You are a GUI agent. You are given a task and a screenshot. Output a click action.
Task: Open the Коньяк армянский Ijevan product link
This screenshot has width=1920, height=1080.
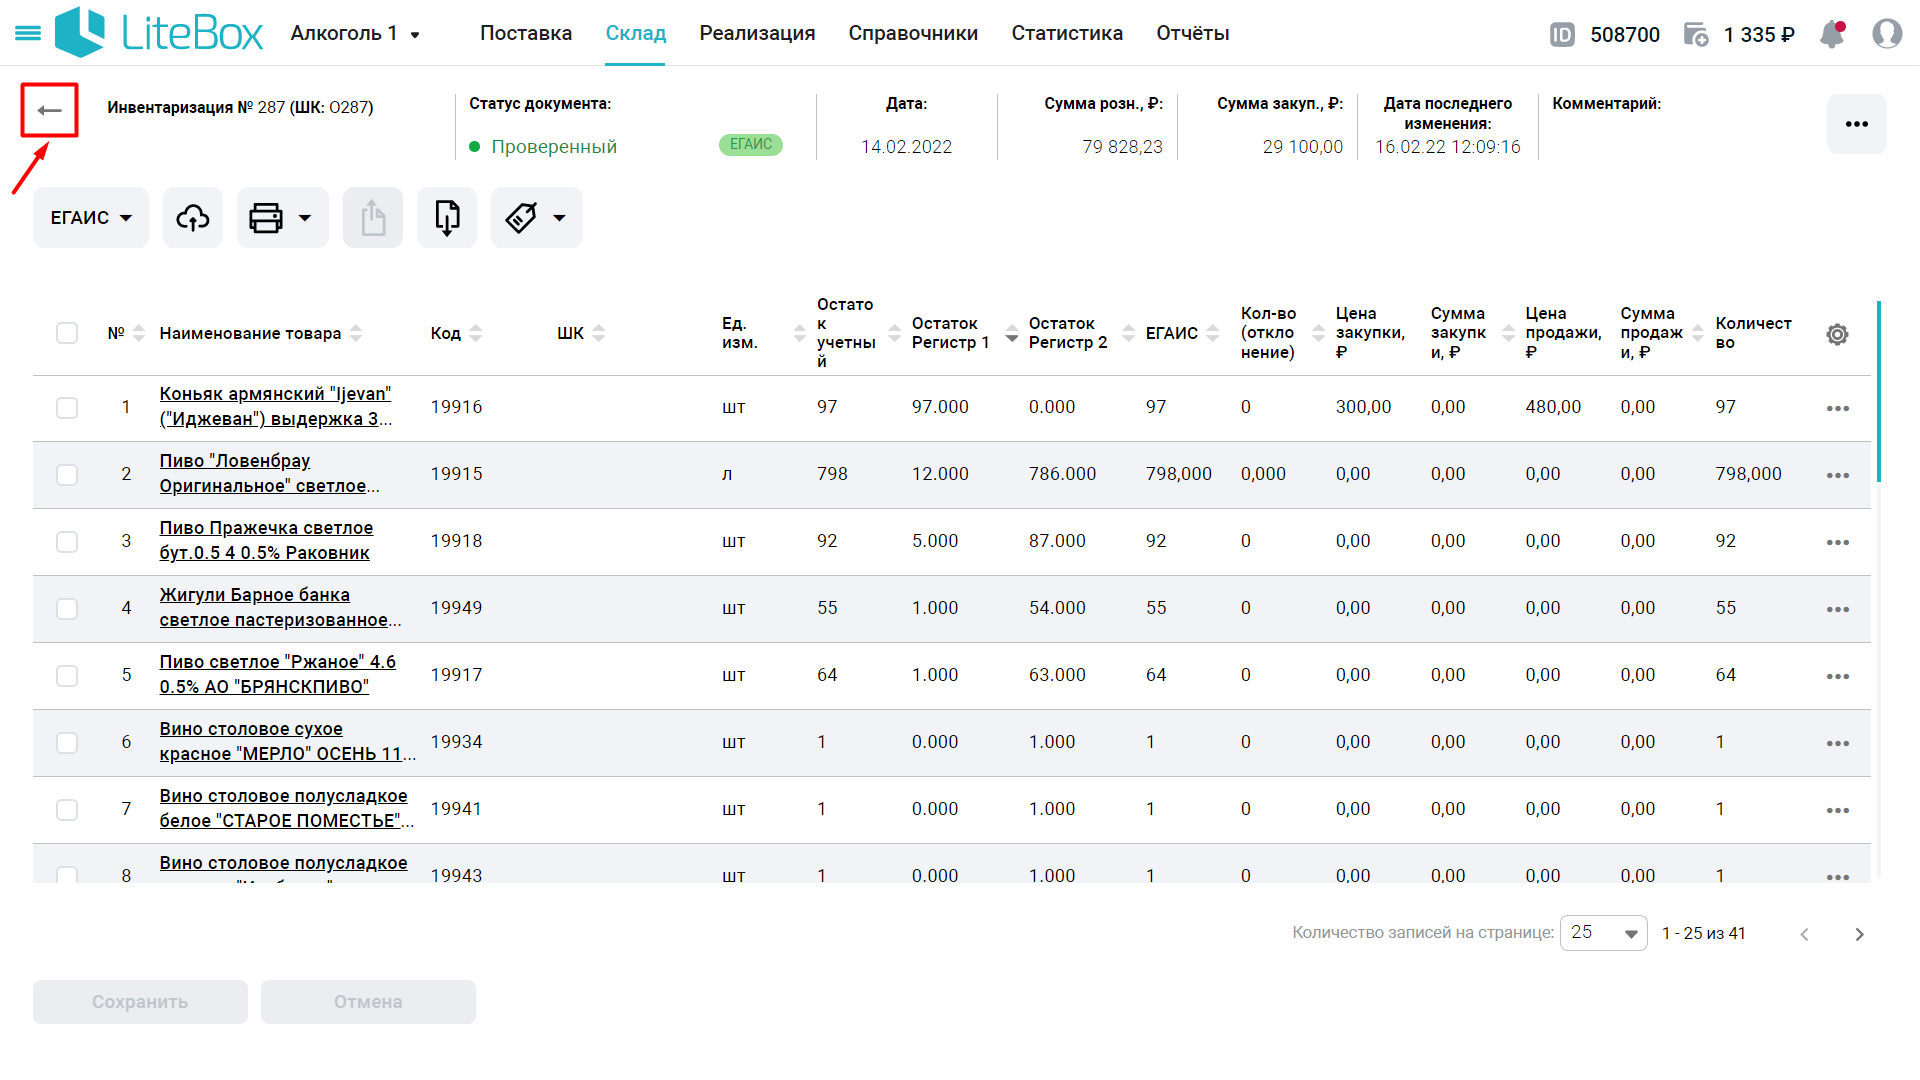(276, 407)
